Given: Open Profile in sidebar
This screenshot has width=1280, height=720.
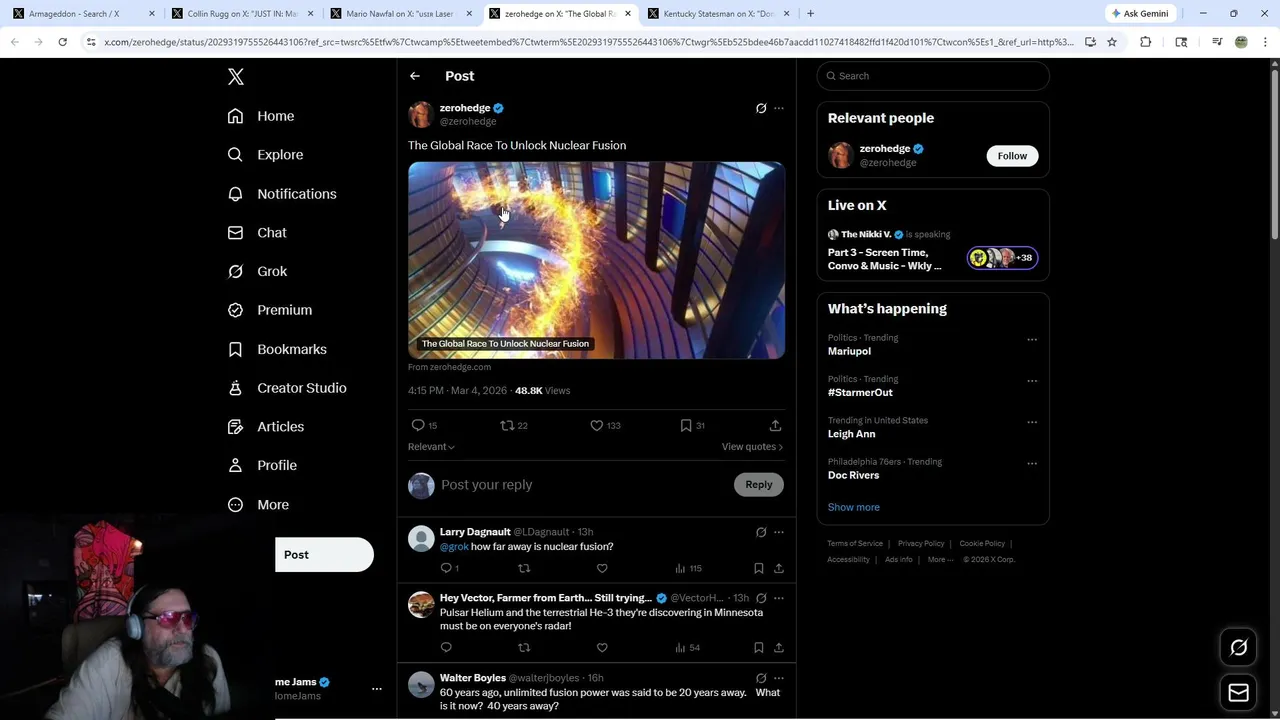Looking at the screenshot, I should (x=262, y=466).
